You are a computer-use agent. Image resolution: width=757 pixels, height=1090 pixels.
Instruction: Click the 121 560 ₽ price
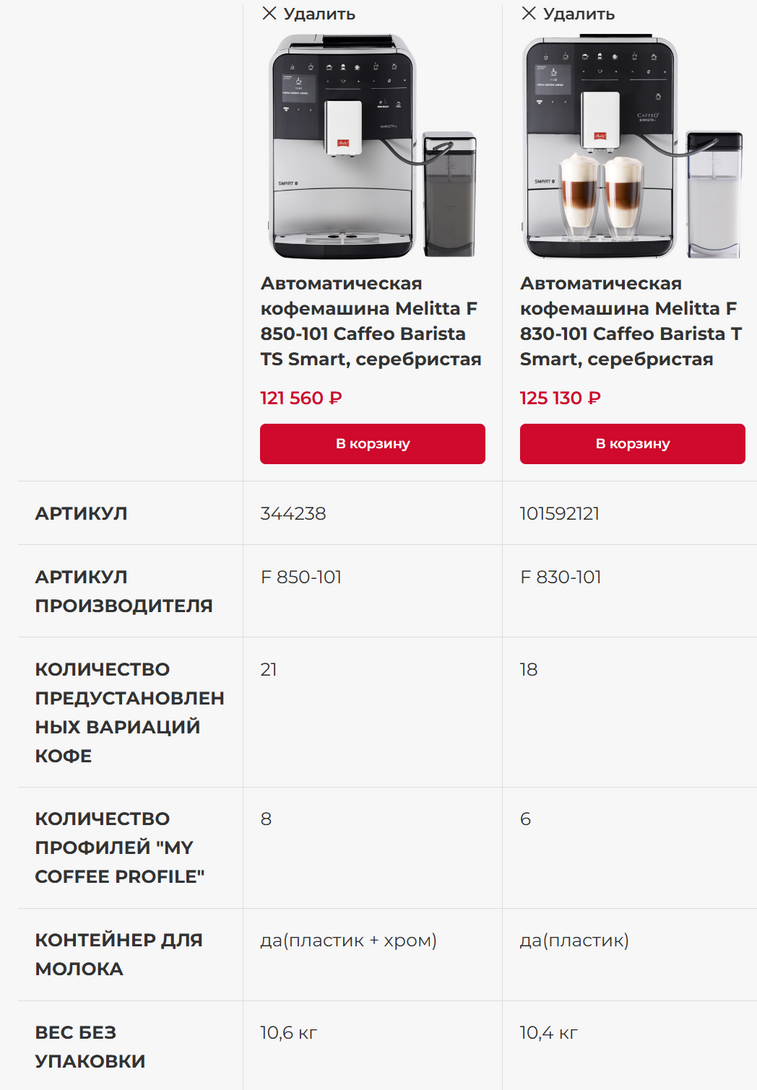(x=301, y=398)
